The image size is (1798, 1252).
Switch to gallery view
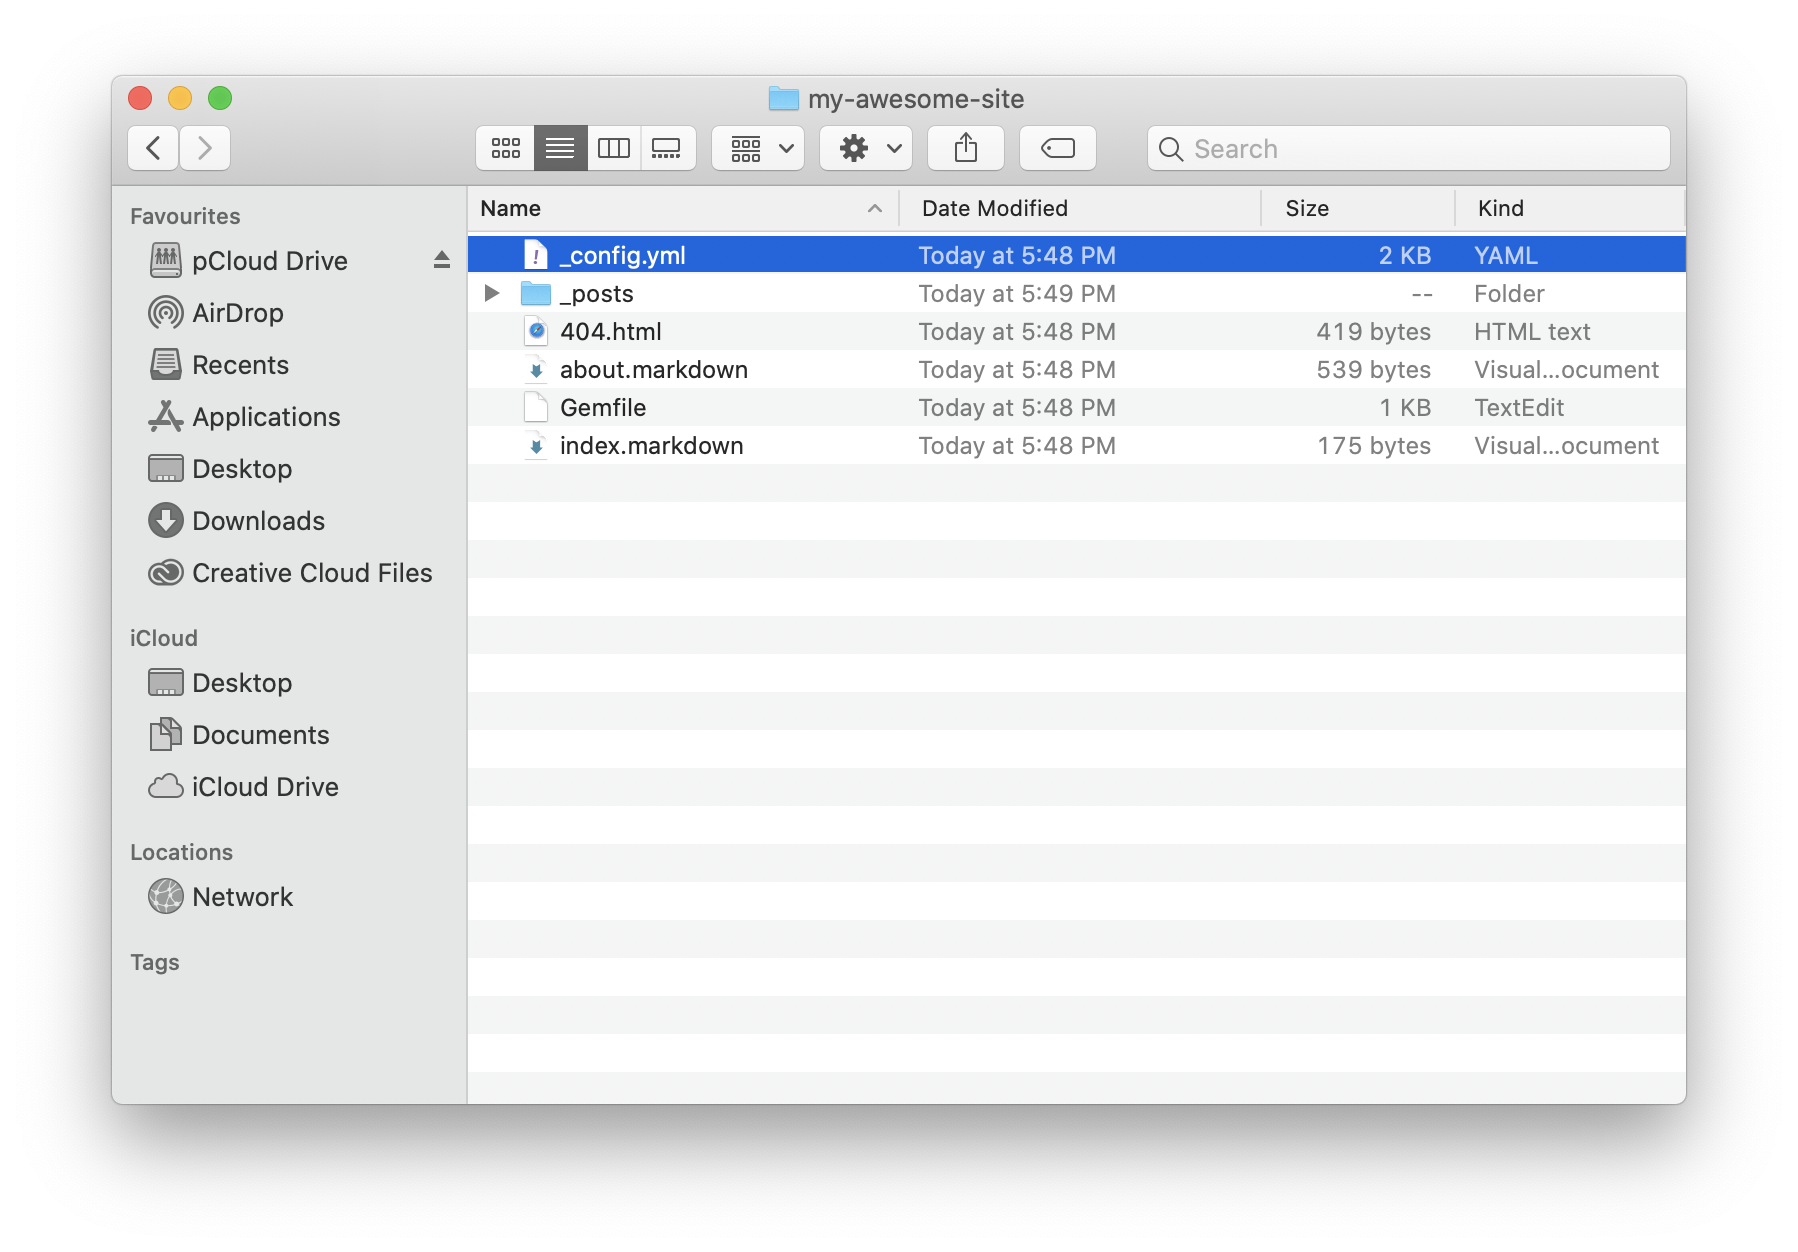667,149
